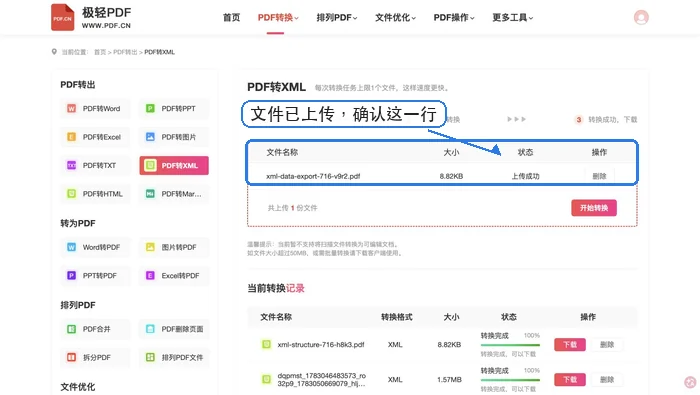Click the 拆分PDF icon
Viewport: 700px width, 395px height.
pyautogui.click(x=71, y=358)
